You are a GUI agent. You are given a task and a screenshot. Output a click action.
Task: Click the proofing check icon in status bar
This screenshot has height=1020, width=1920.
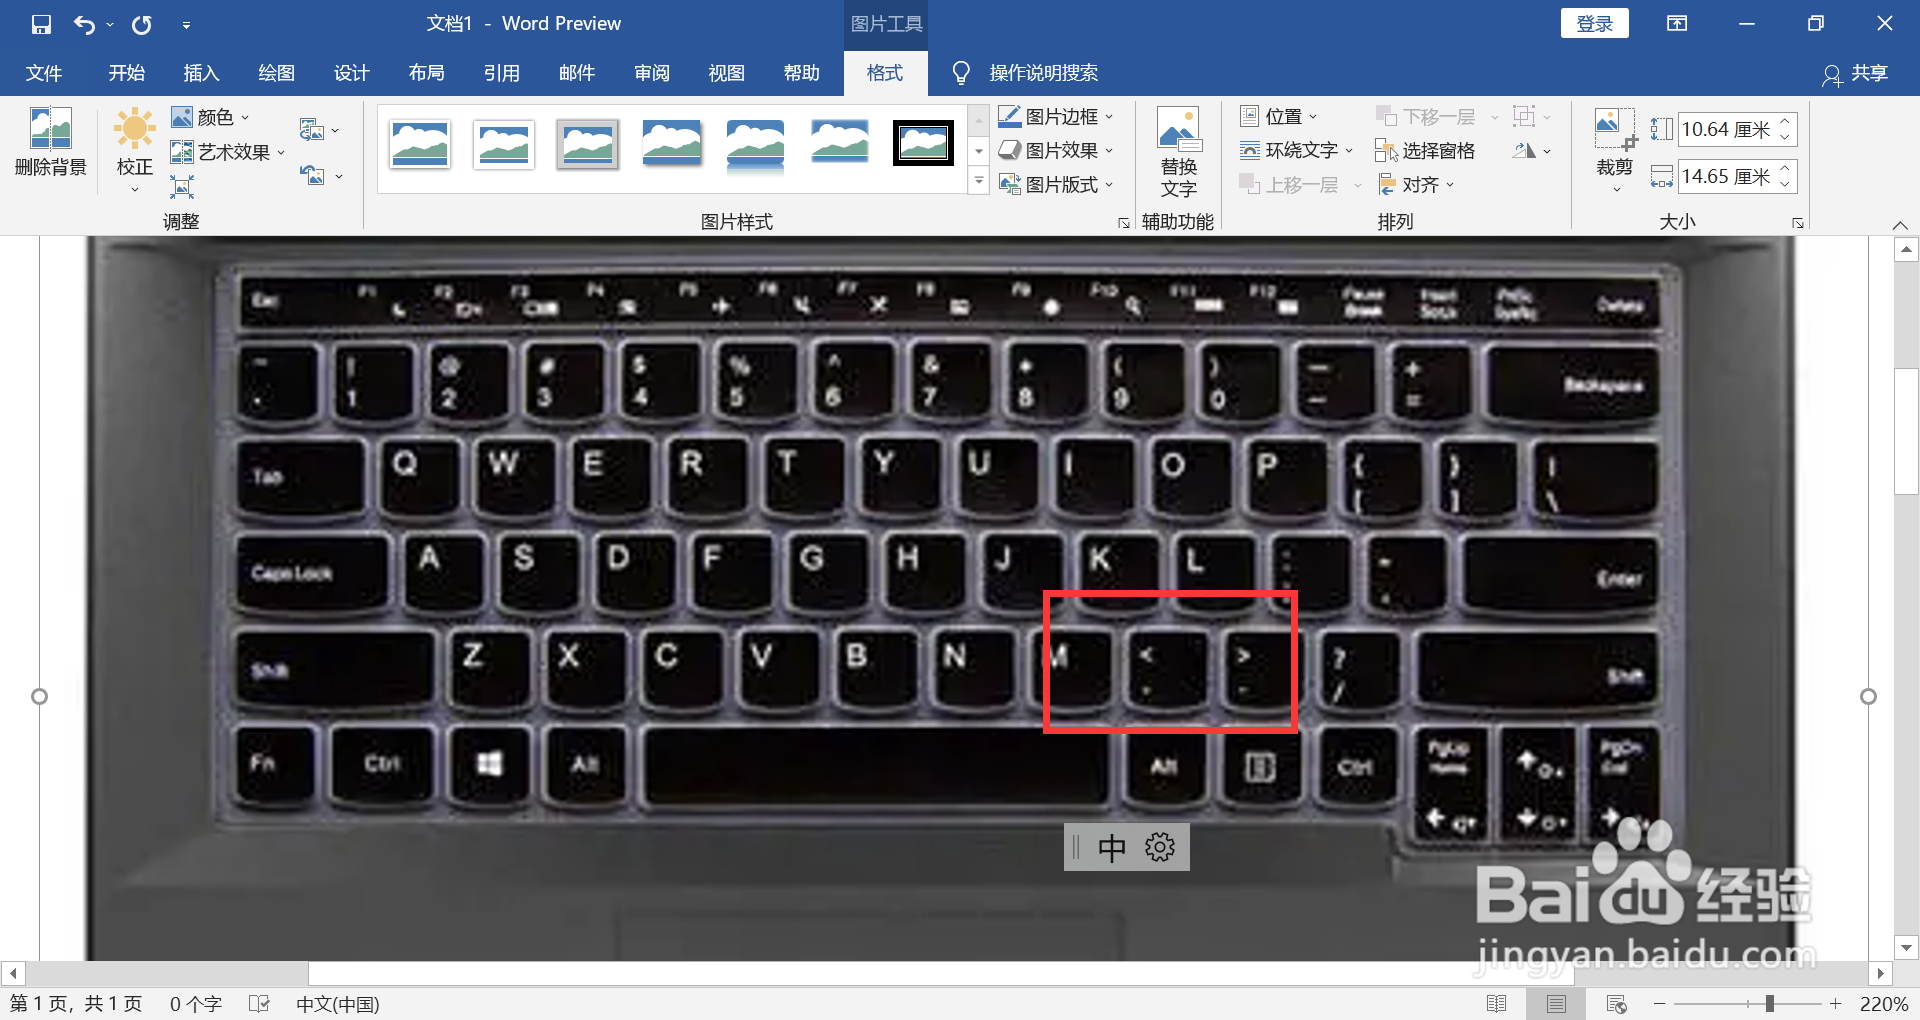point(259,1003)
